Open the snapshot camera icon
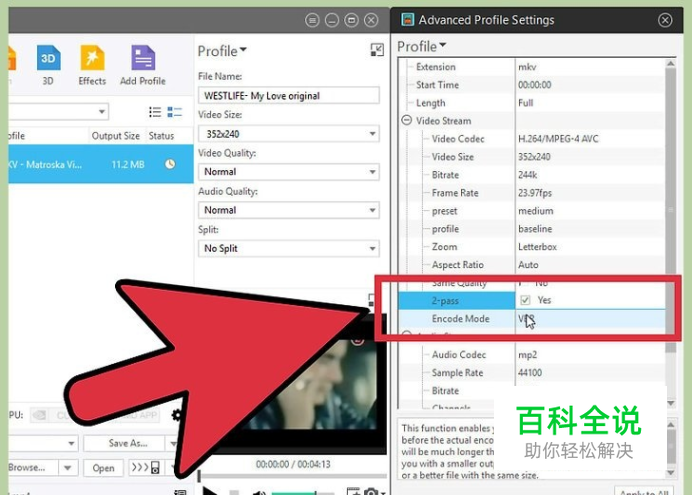Viewport: 692px width, 495px height. 372,492
